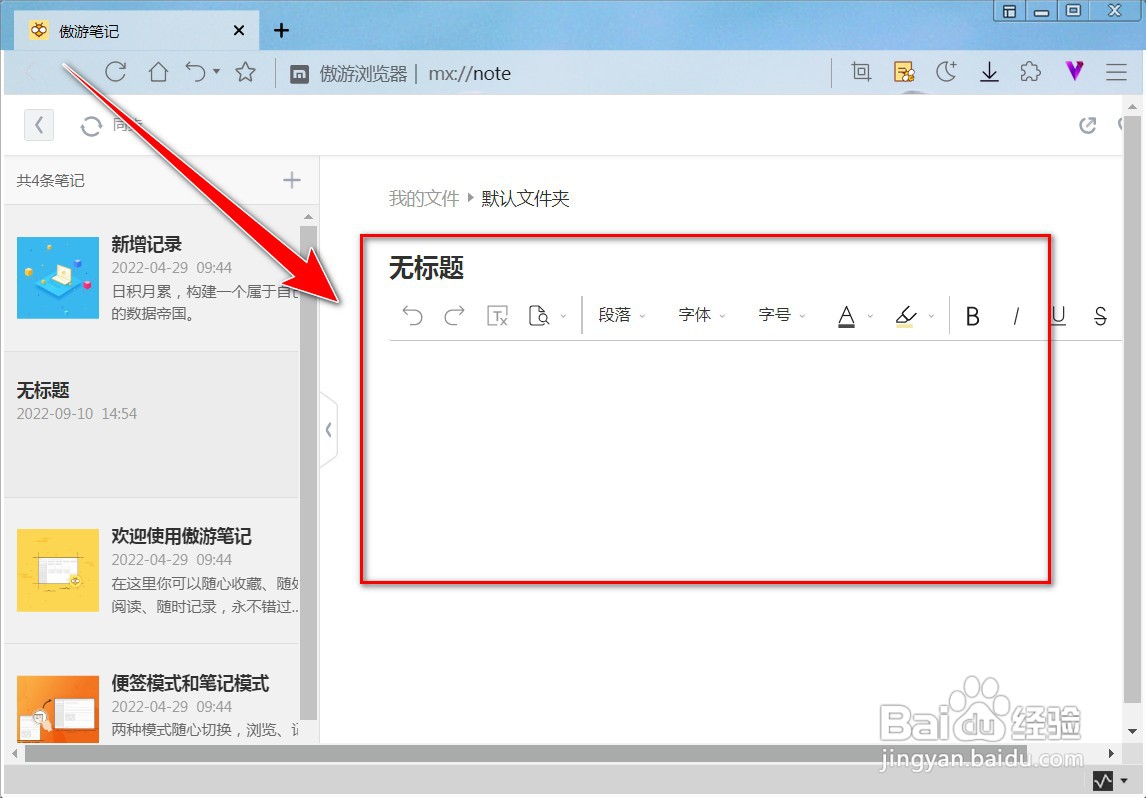Click the window layout icon in title bar
Image resolution: width=1146 pixels, height=798 pixels.
click(1009, 11)
